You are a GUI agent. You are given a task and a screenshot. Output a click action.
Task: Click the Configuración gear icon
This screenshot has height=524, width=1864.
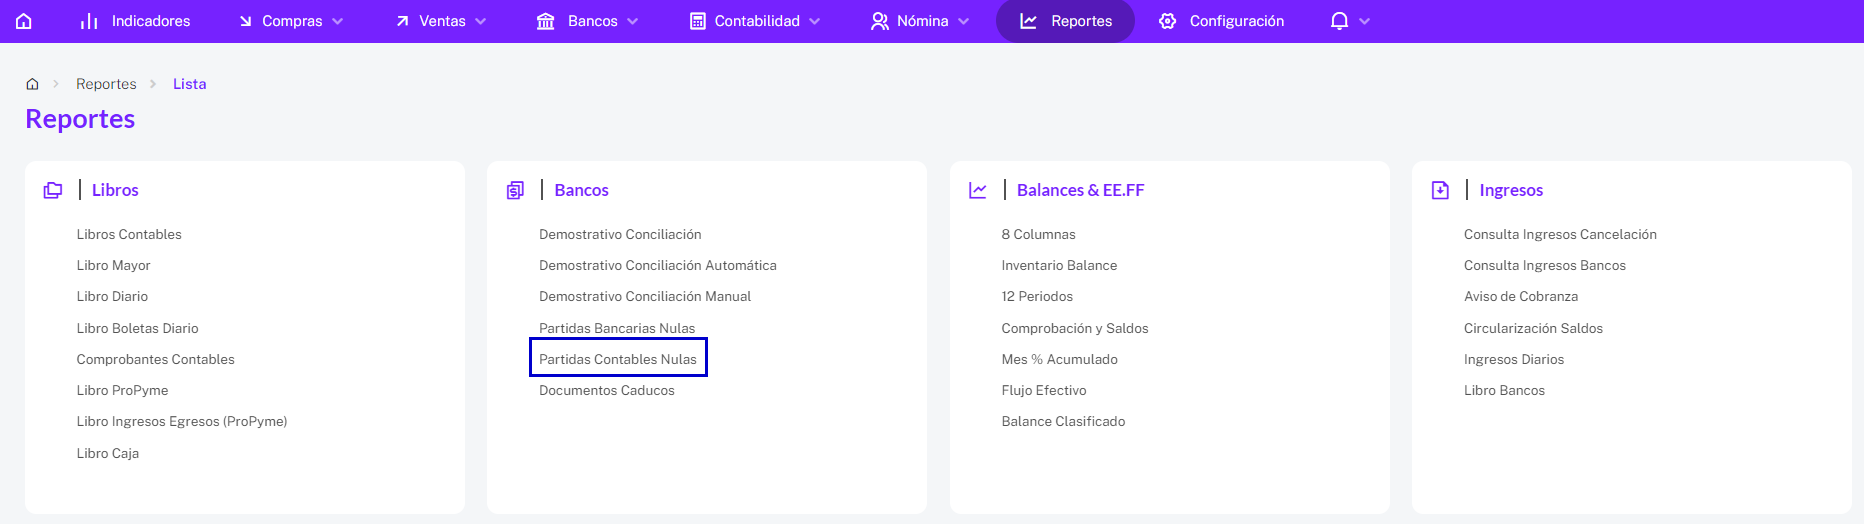(x=1167, y=21)
